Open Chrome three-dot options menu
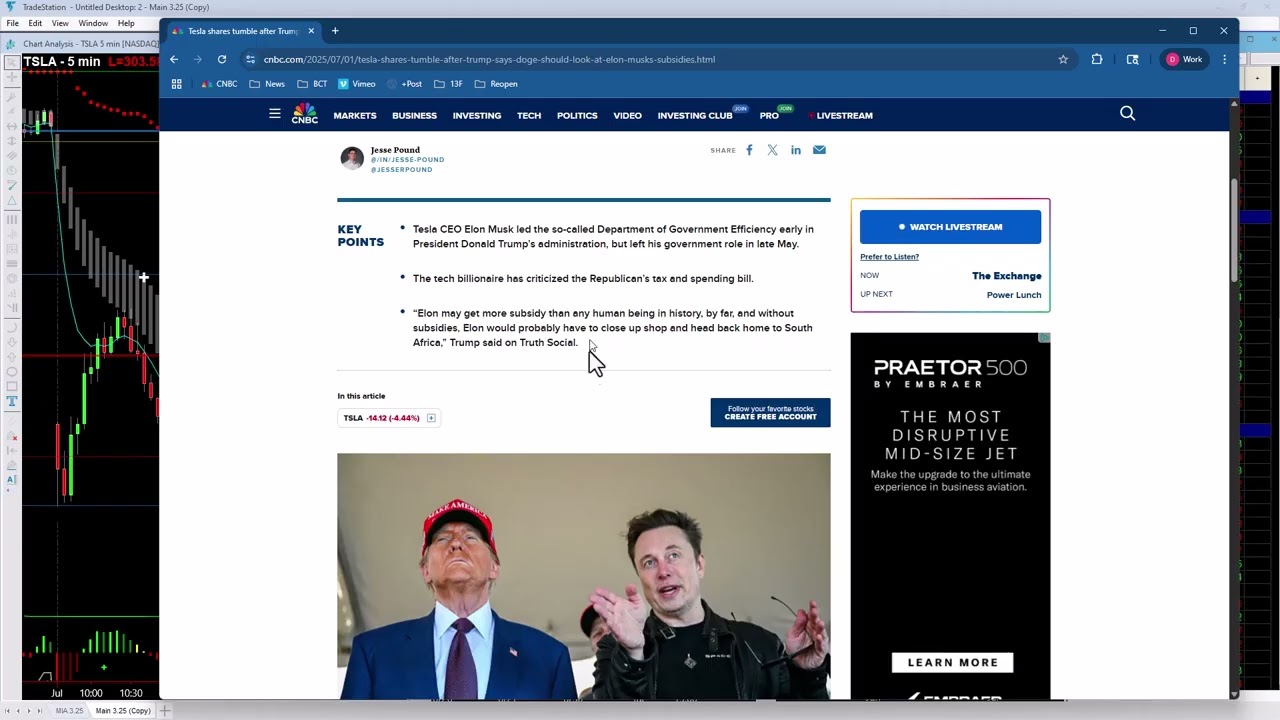The image size is (1280, 720). point(1224,59)
